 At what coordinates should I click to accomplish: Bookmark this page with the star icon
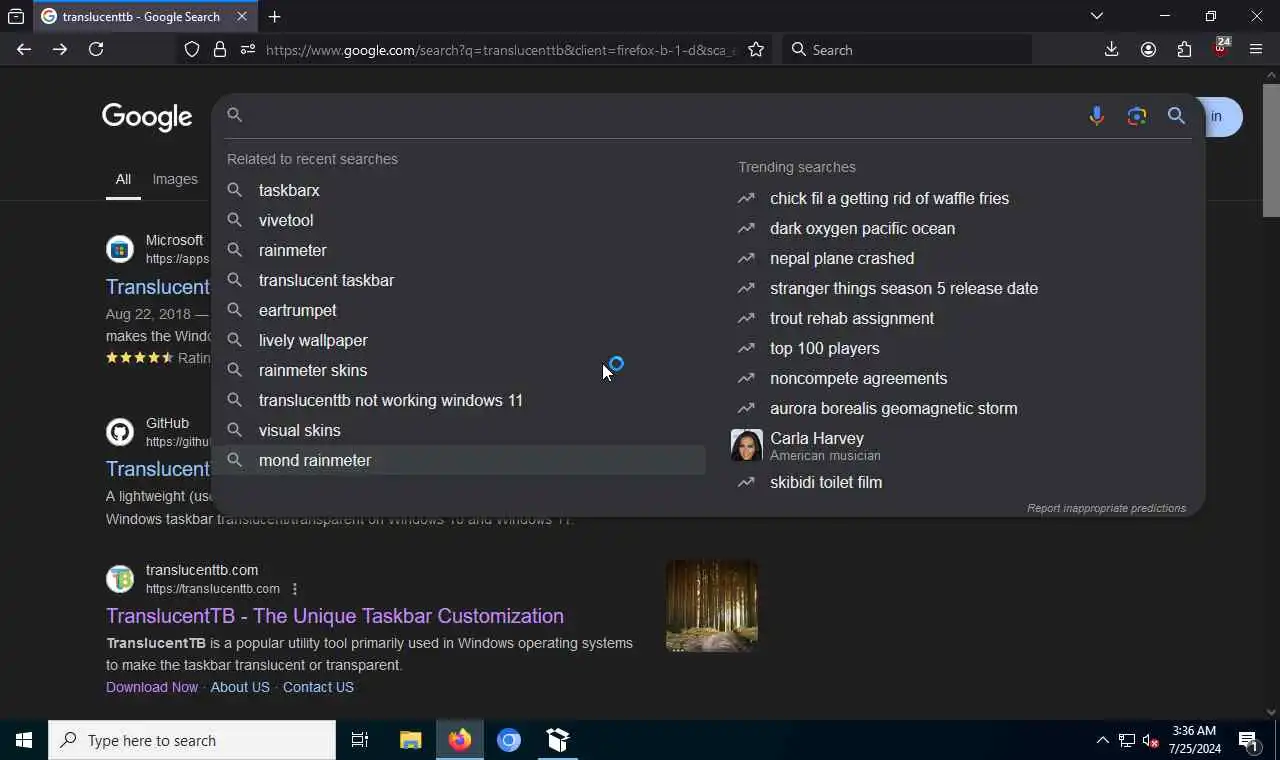click(x=756, y=49)
